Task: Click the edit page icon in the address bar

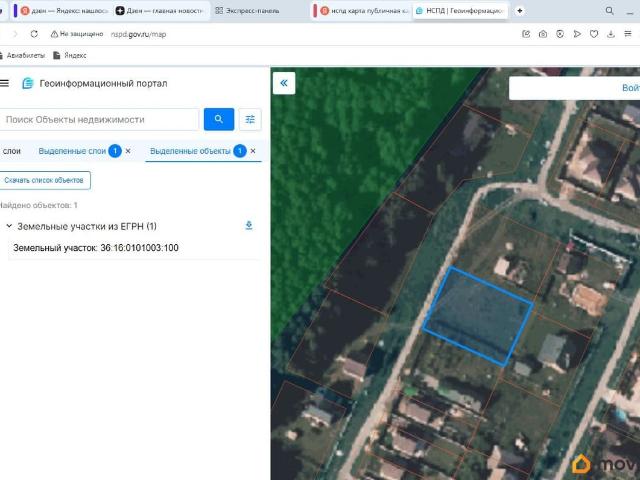Action: coord(526,34)
